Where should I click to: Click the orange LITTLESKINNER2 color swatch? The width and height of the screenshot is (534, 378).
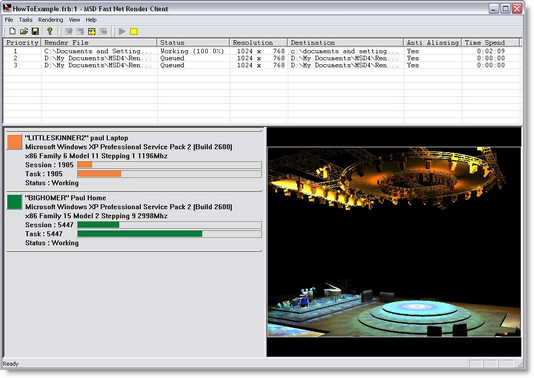click(14, 142)
